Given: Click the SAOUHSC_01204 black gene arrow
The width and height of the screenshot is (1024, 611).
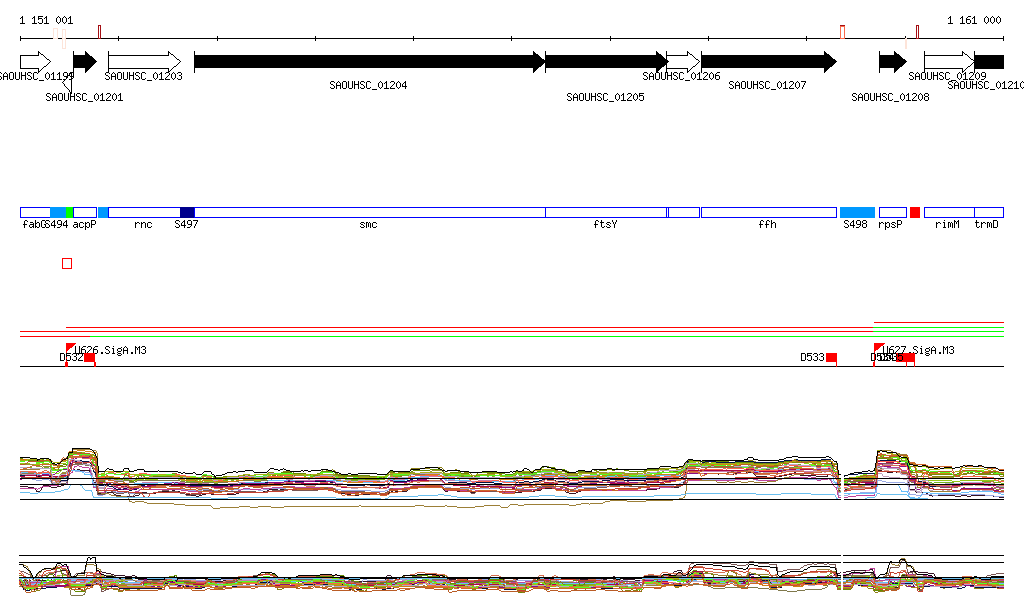Looking at the screenshot, I should tap(369, 62).
